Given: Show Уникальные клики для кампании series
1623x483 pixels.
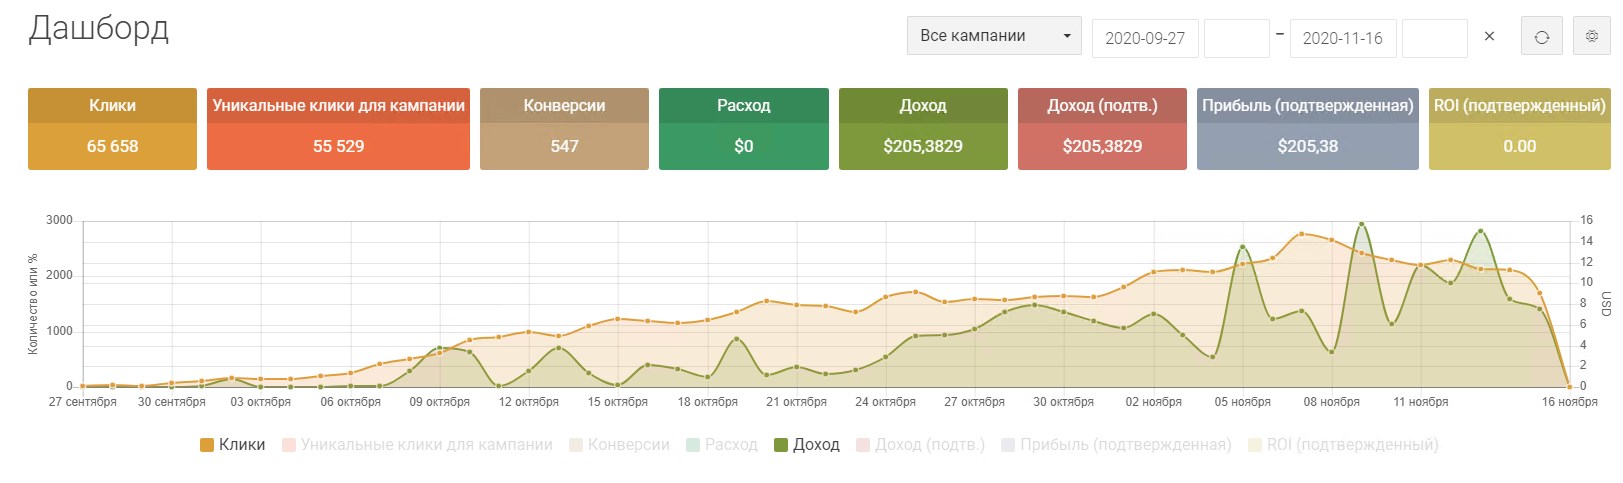Looking at the screenshot, I should [x=417, y=445].
